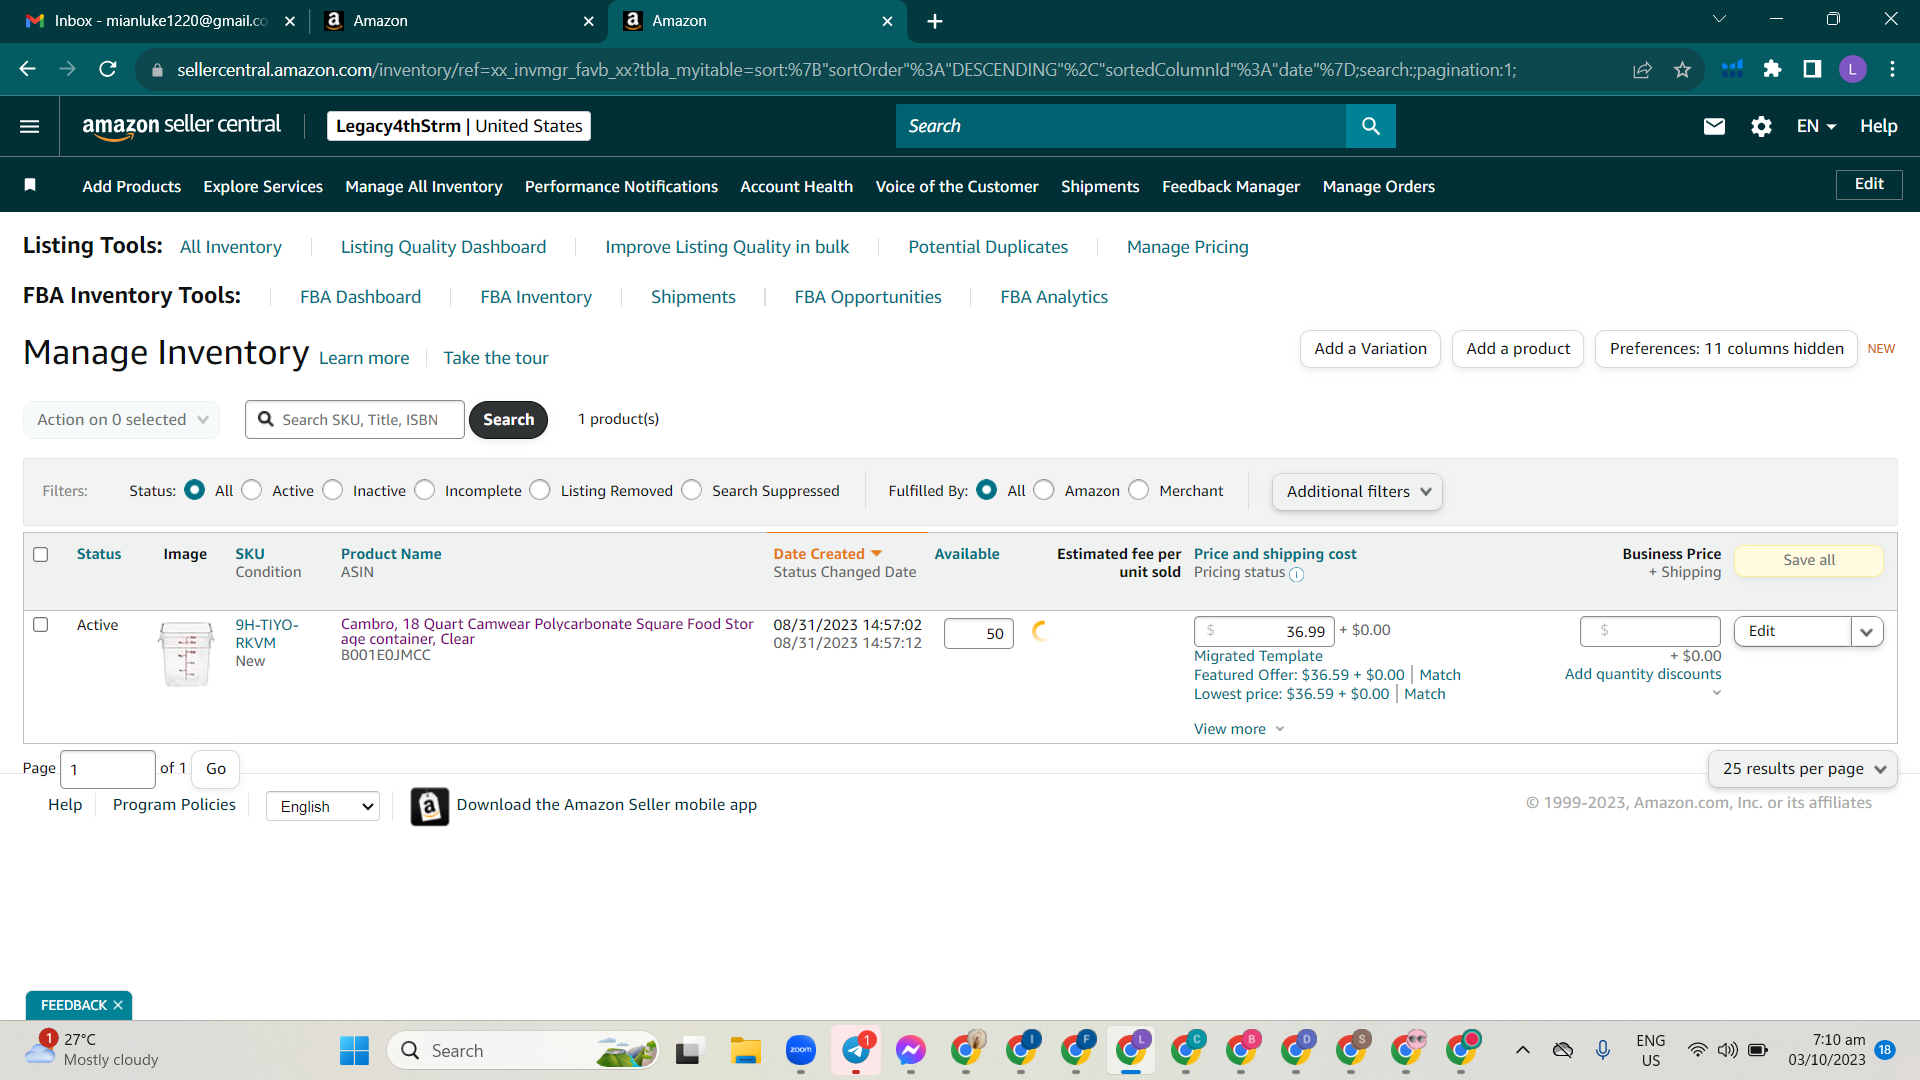Select the Inactive status filter

[x=333, y=490]
